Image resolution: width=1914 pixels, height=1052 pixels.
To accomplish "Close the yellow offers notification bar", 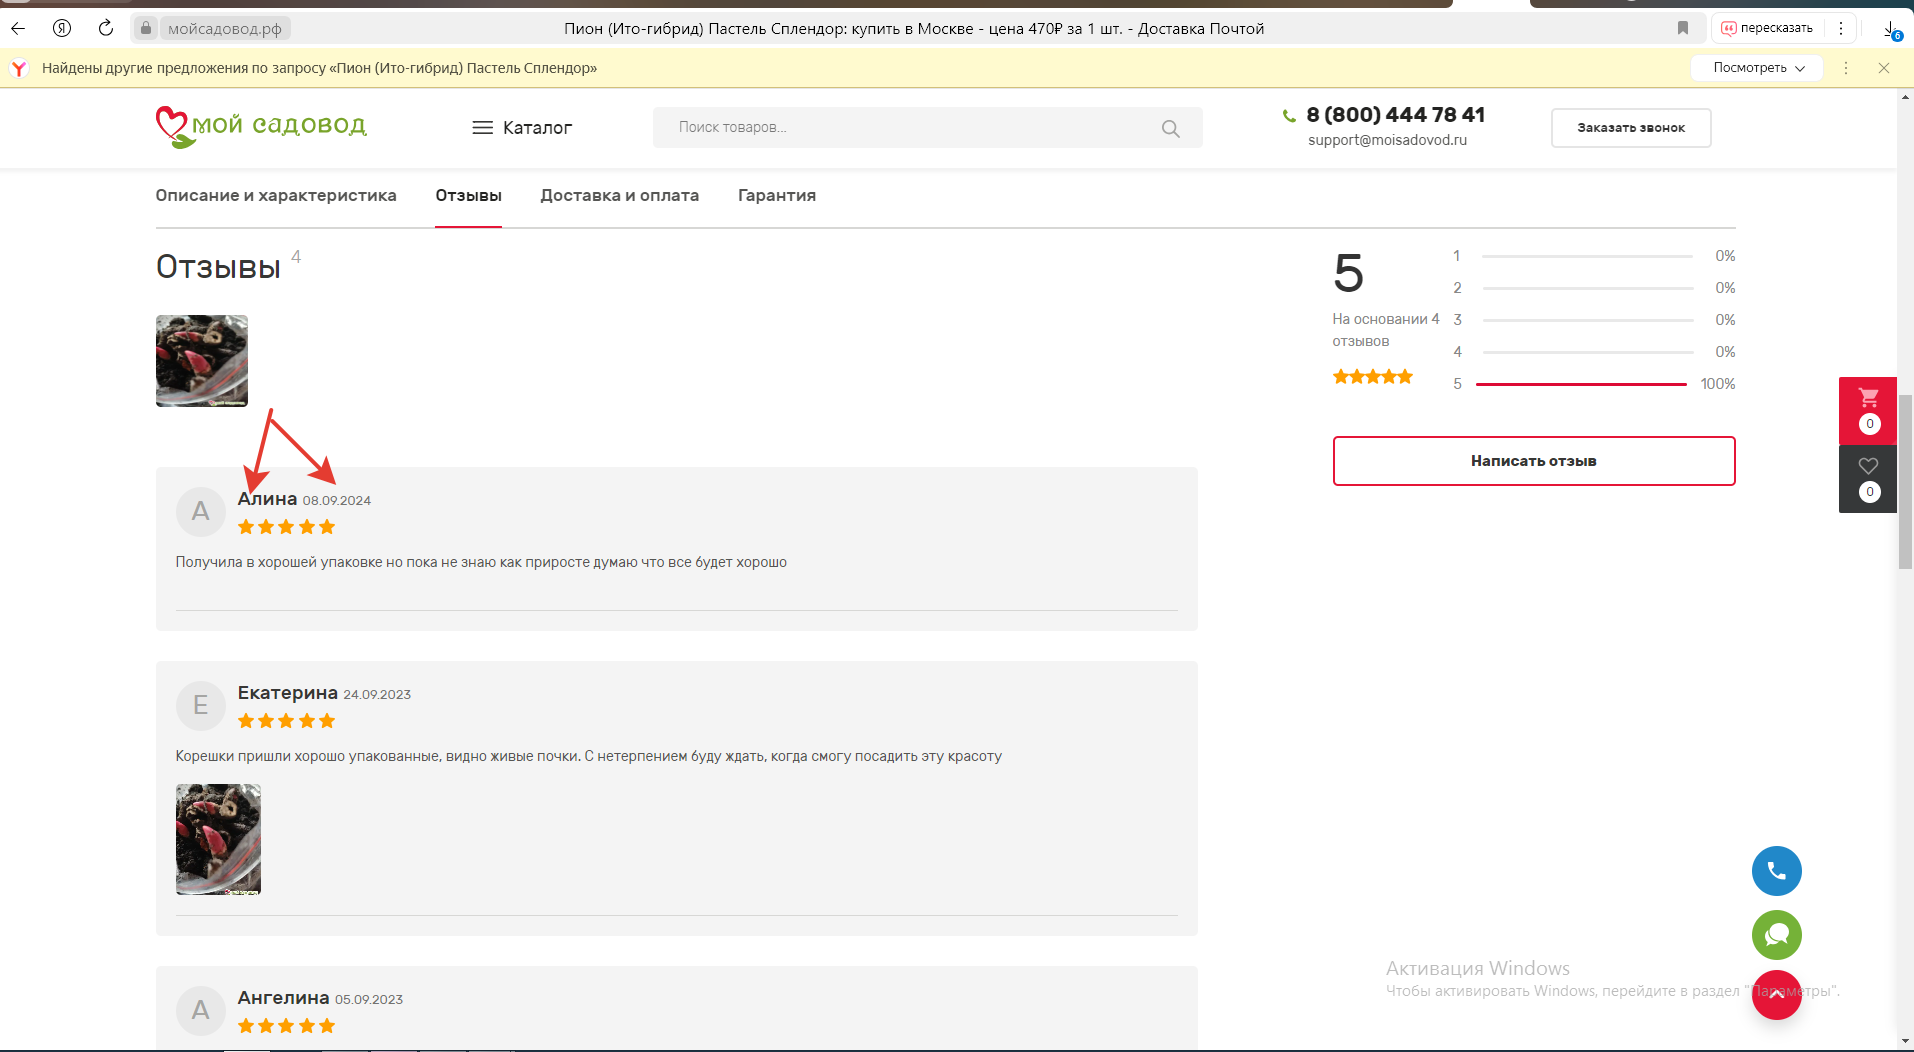I will [x=1884, y=68].
